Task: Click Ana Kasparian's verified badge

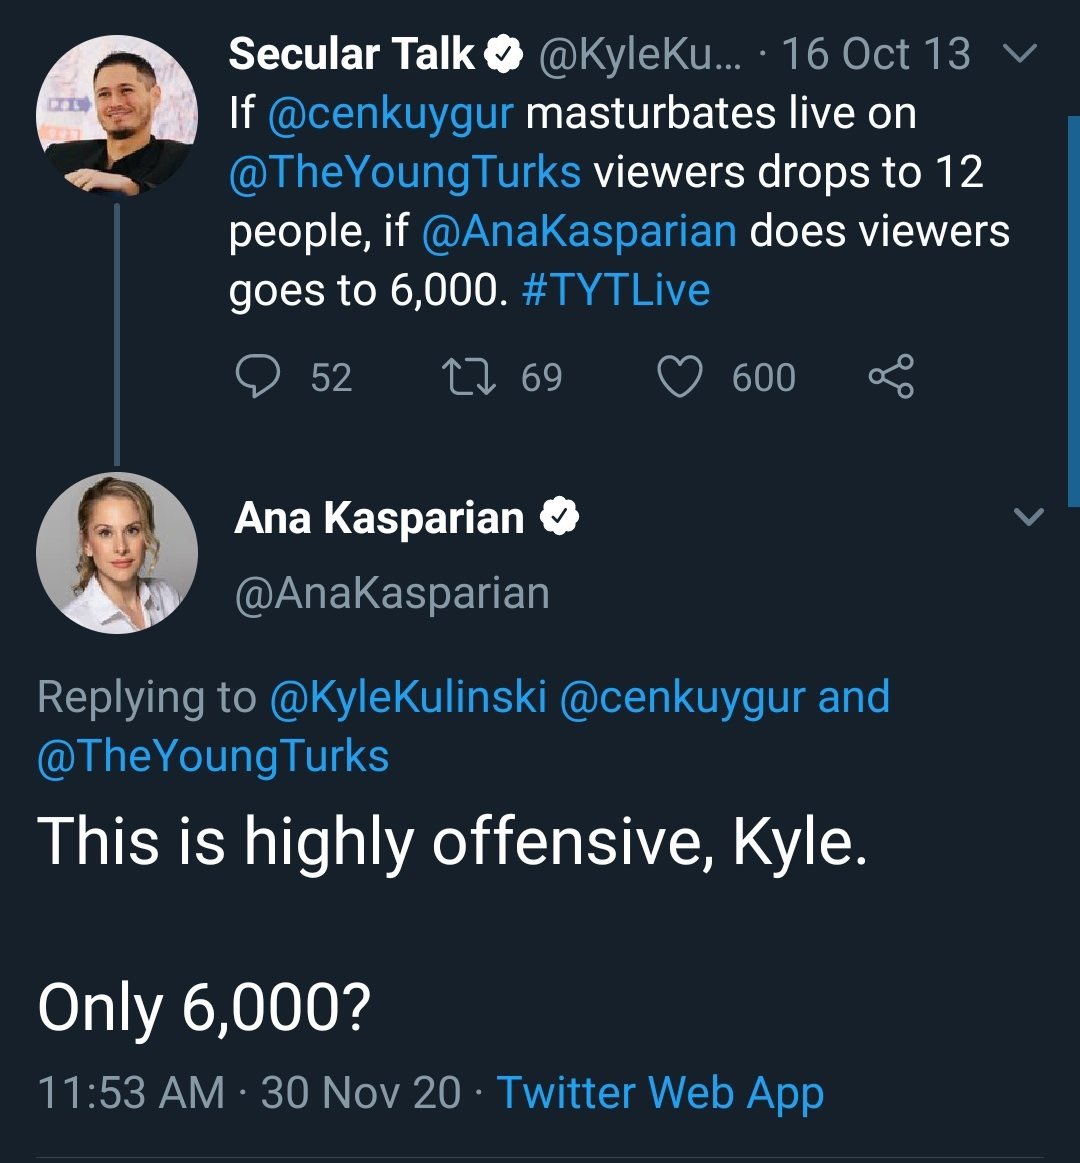Action: 560,518
